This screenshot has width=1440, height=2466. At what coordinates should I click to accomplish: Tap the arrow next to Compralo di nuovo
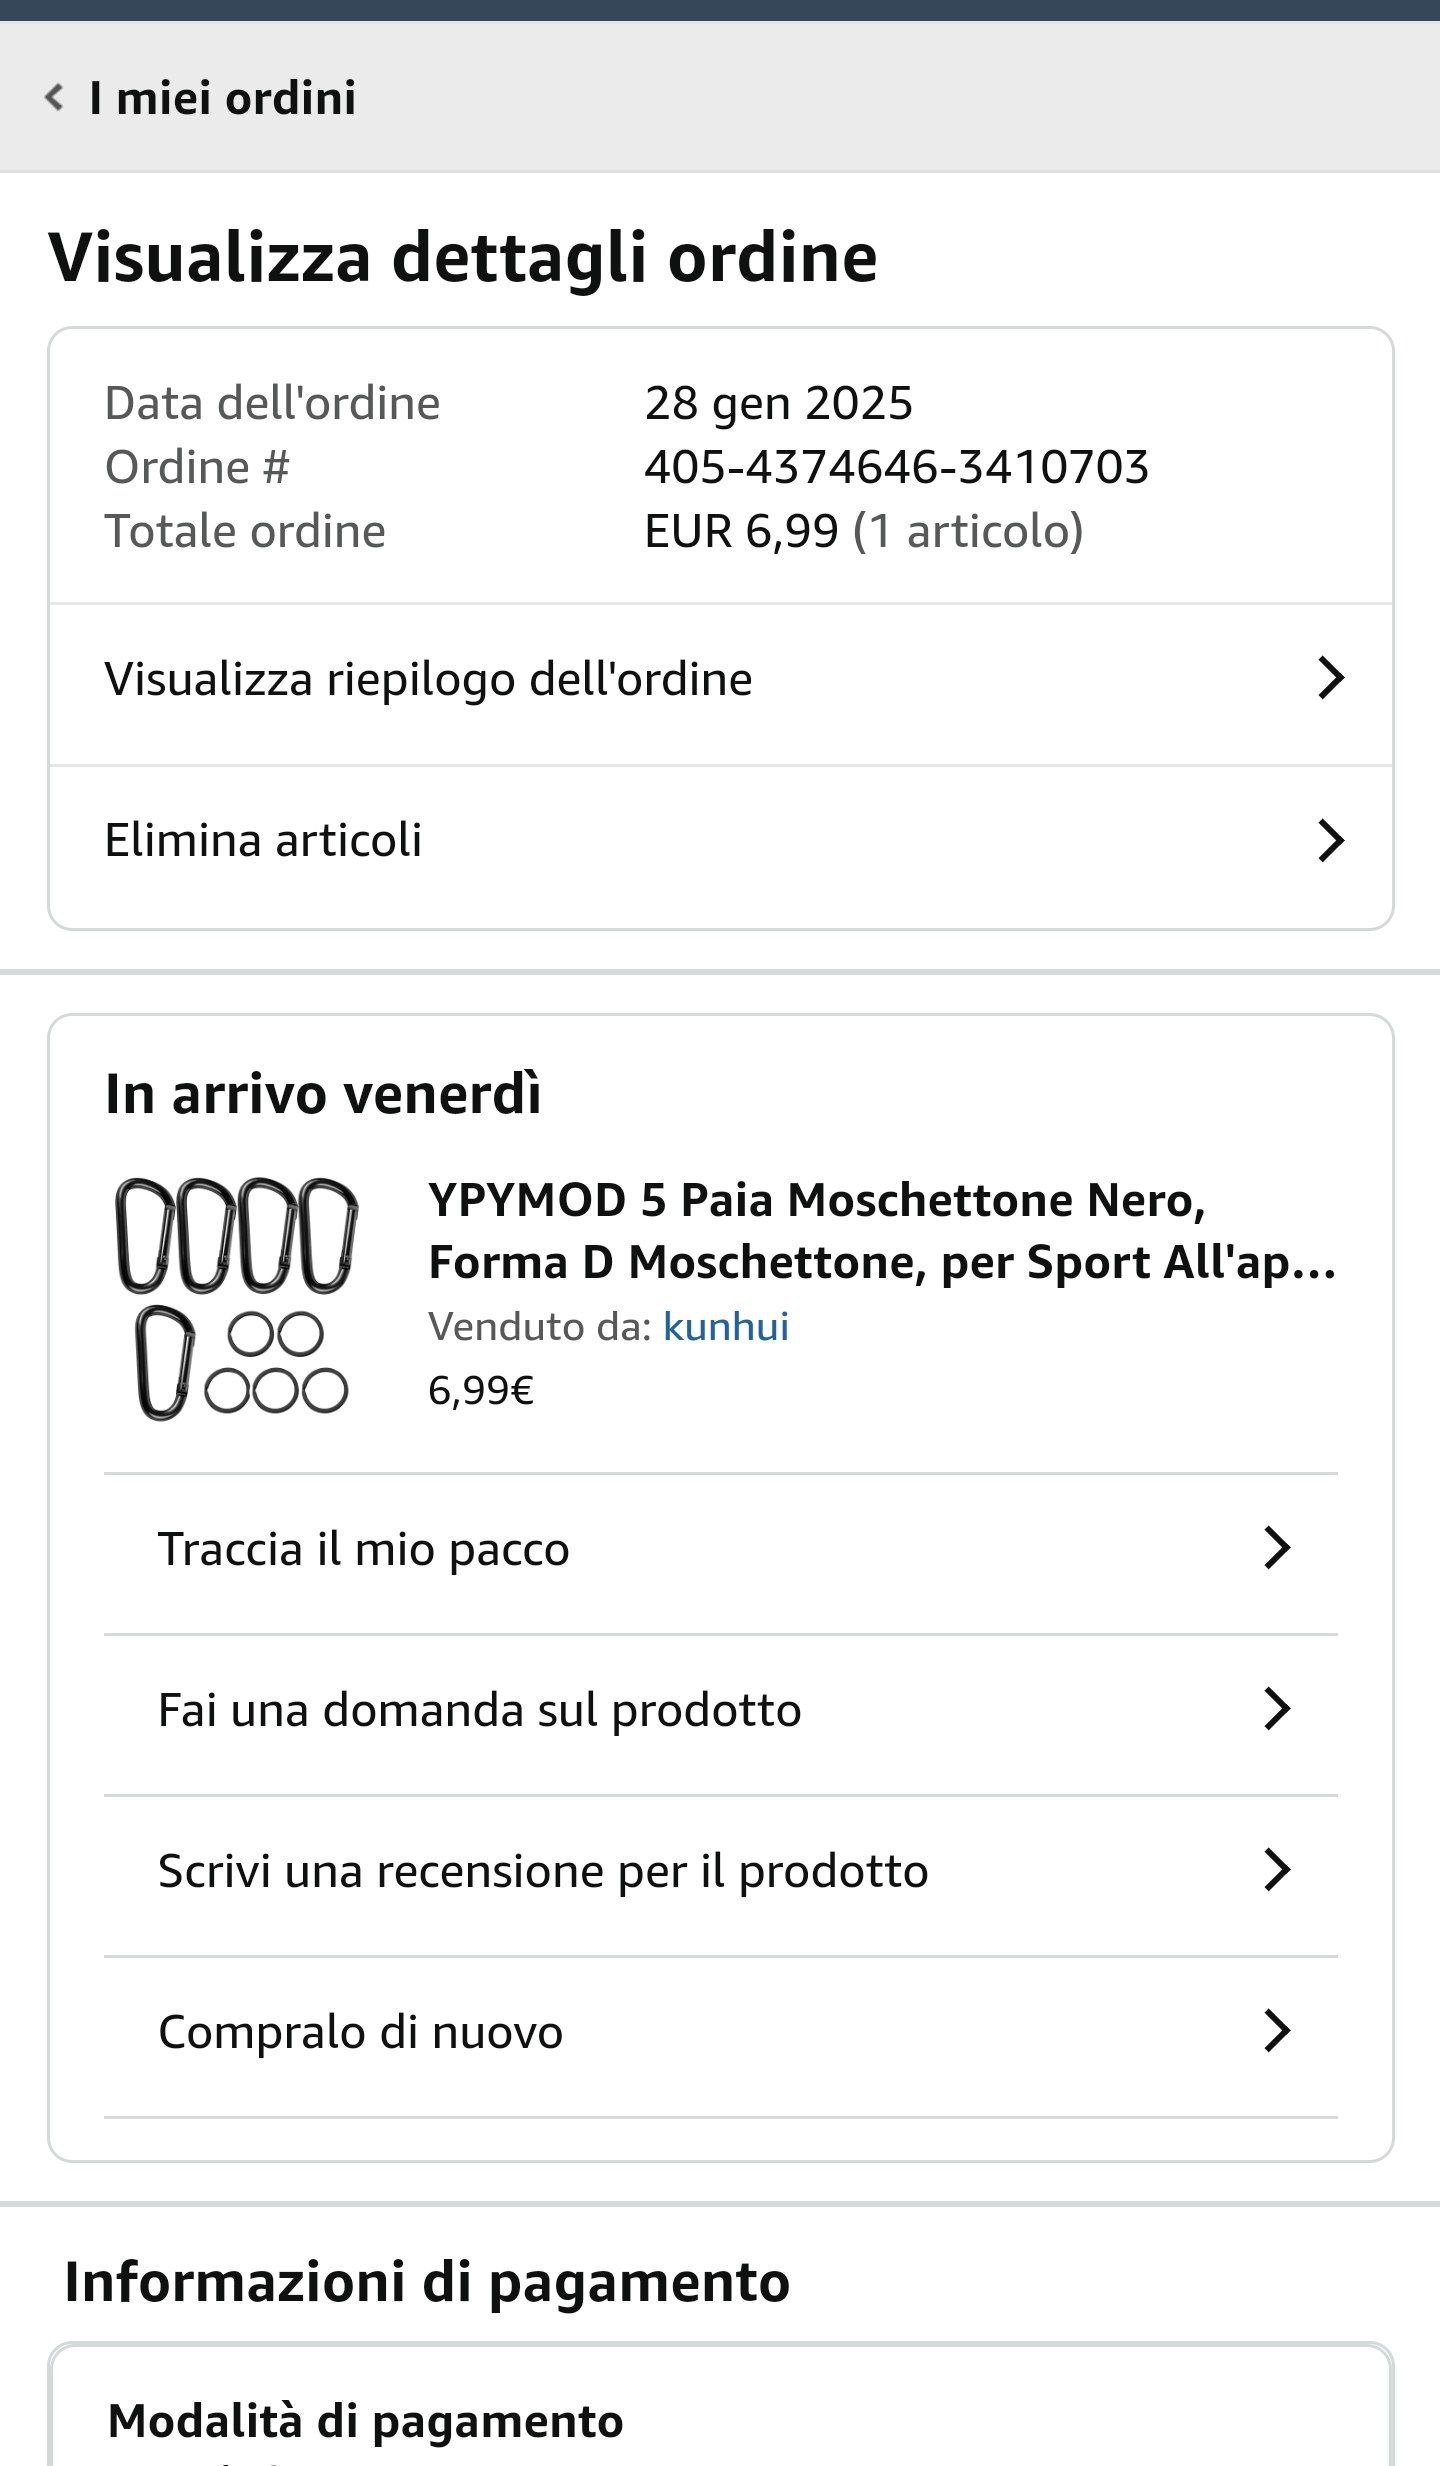tap(1277, 2031)
